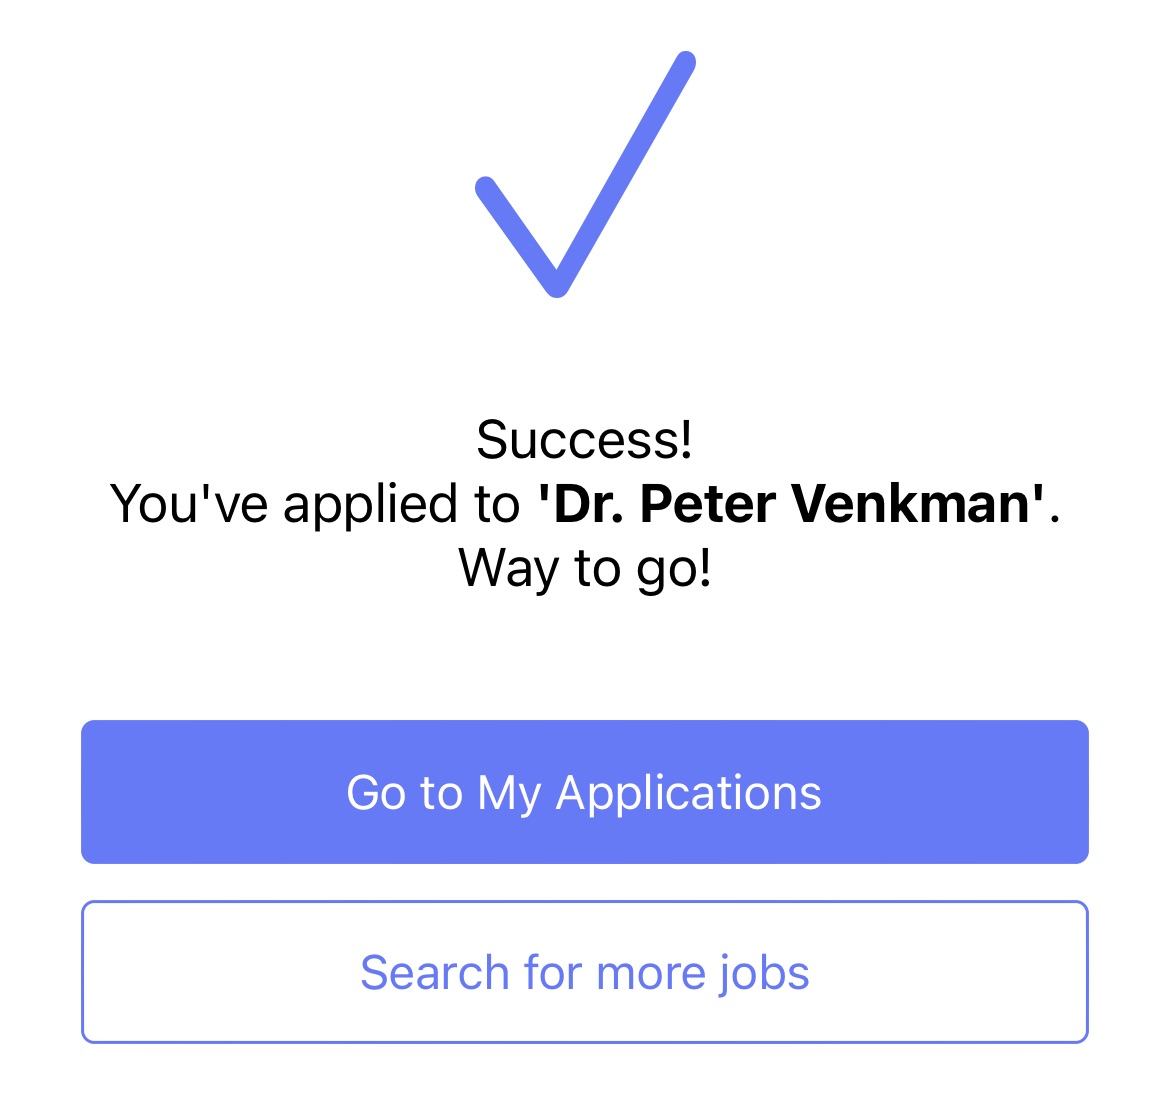Choose the outlined Search for more jobs option
This screenshot has height=1110, width=1170.
point(585,971)
